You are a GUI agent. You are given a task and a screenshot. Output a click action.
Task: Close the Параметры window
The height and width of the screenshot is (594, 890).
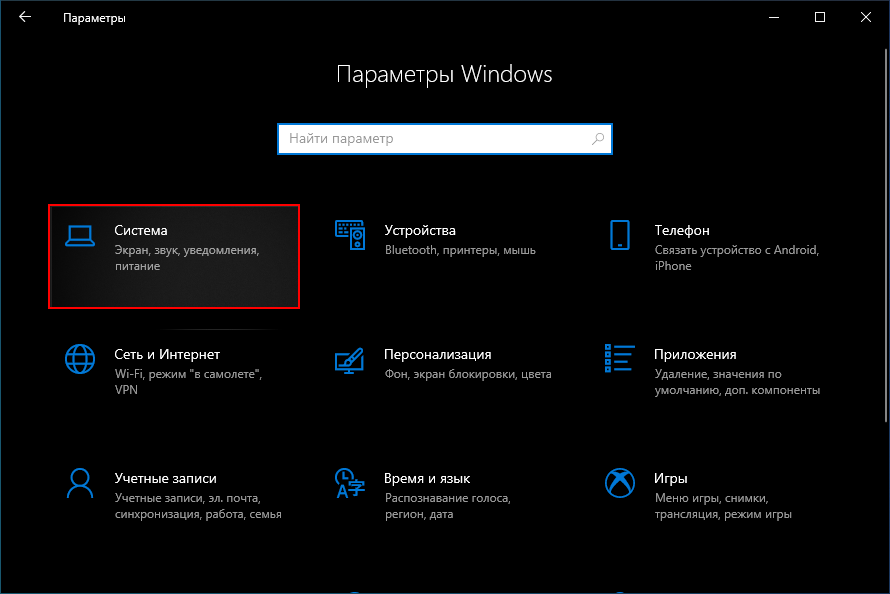(866, 17)
